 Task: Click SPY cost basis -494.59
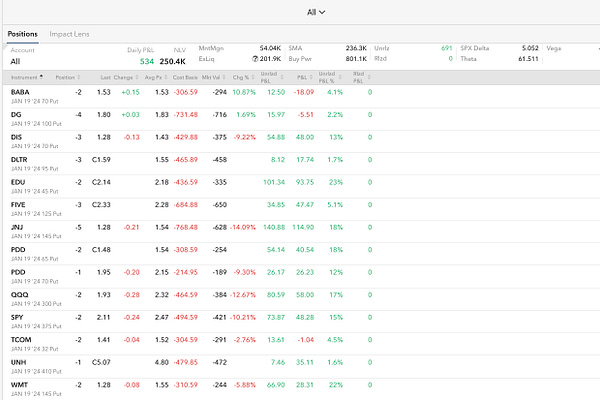186,317
